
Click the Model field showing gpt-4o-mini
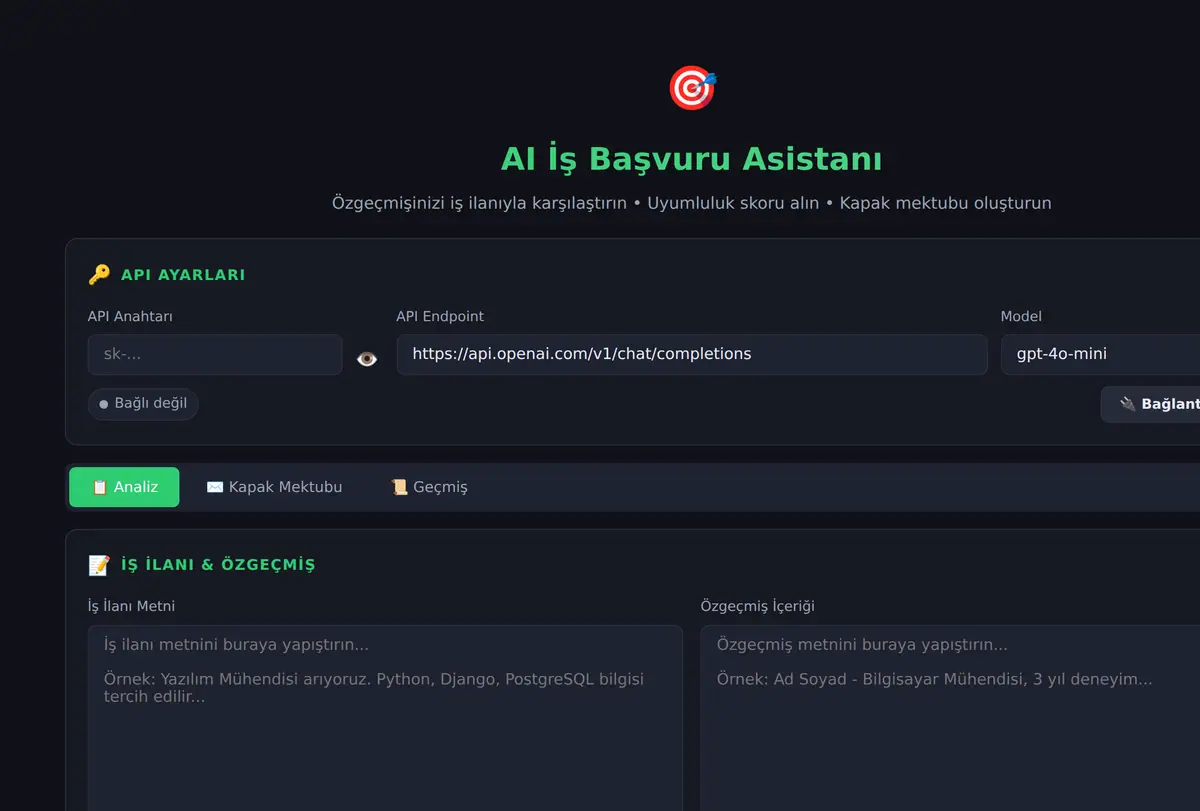(x=1100, y=354)
